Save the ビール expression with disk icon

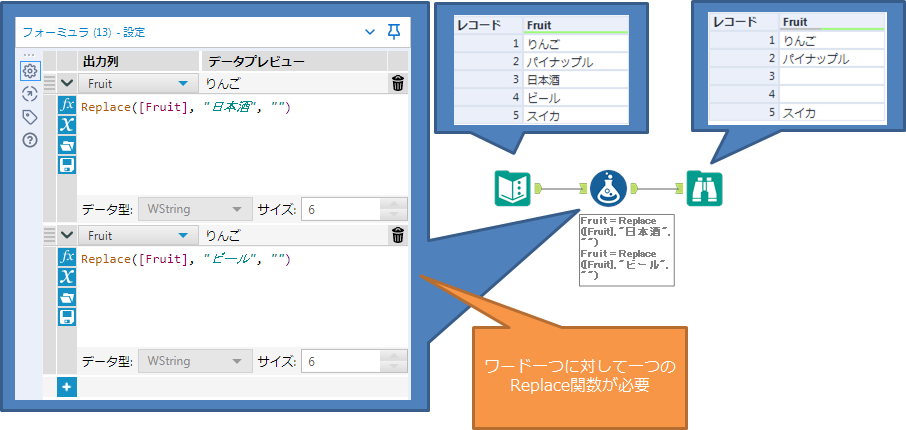pyautogui.click(x=68, y=317)
